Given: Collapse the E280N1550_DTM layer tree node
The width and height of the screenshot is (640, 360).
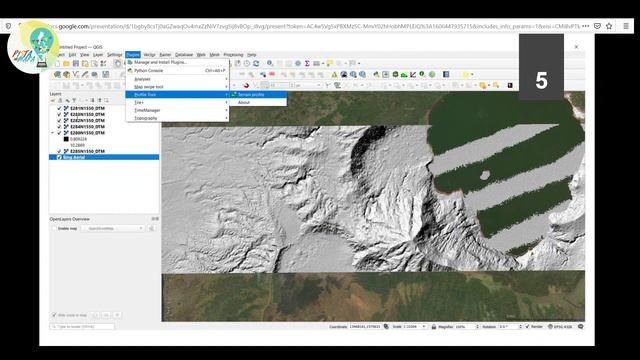Looking at the screenshot, I should tap(52, 133).
